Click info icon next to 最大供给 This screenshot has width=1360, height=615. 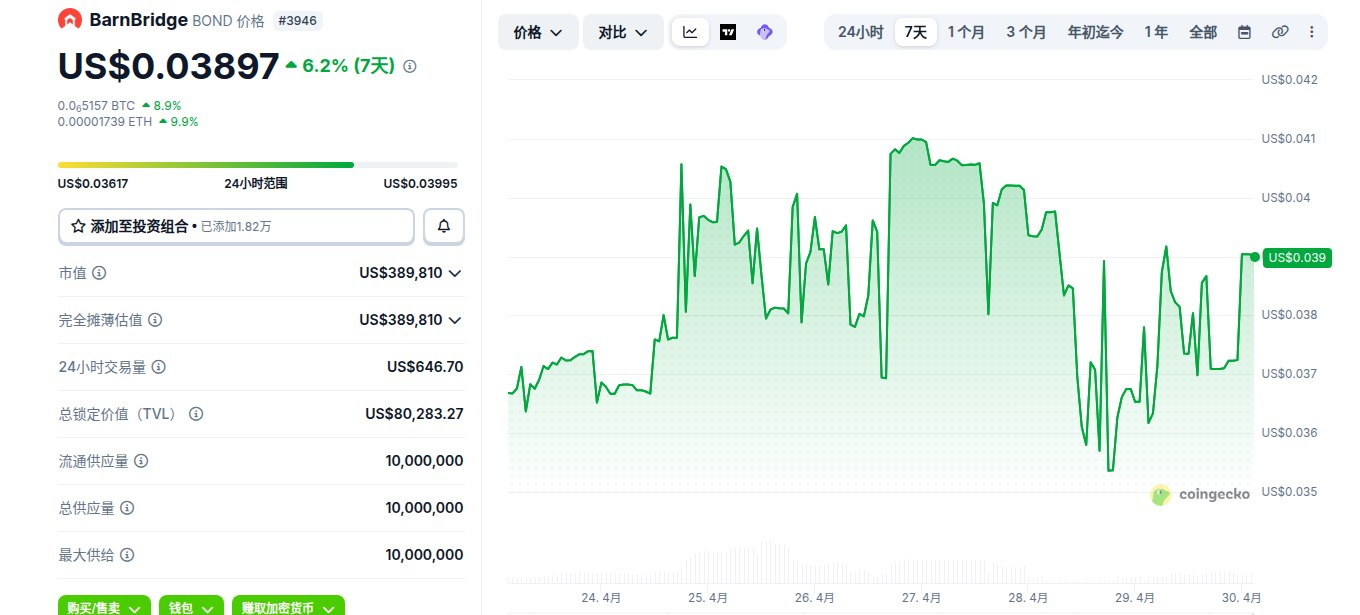click(127, 555)
